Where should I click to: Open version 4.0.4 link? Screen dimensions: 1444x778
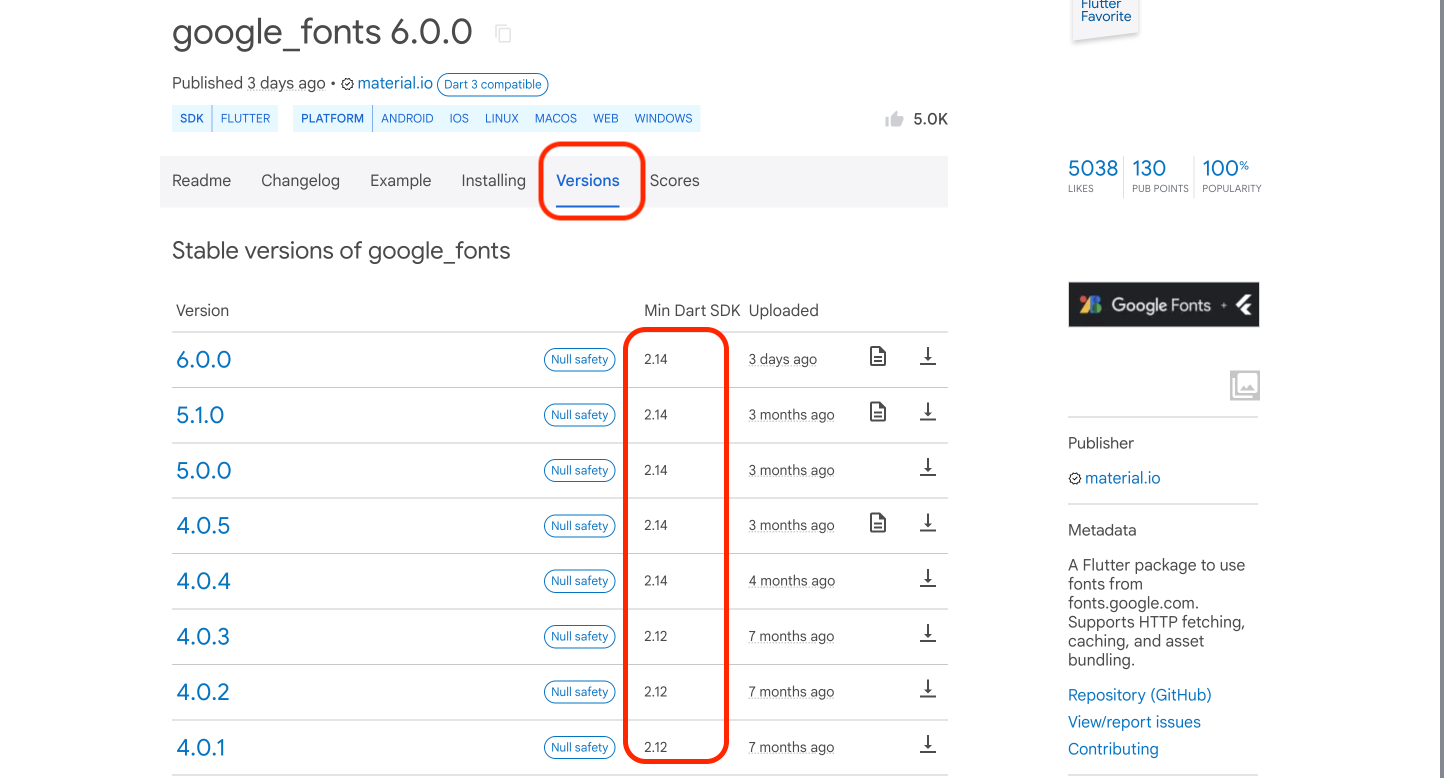(204, 581)
